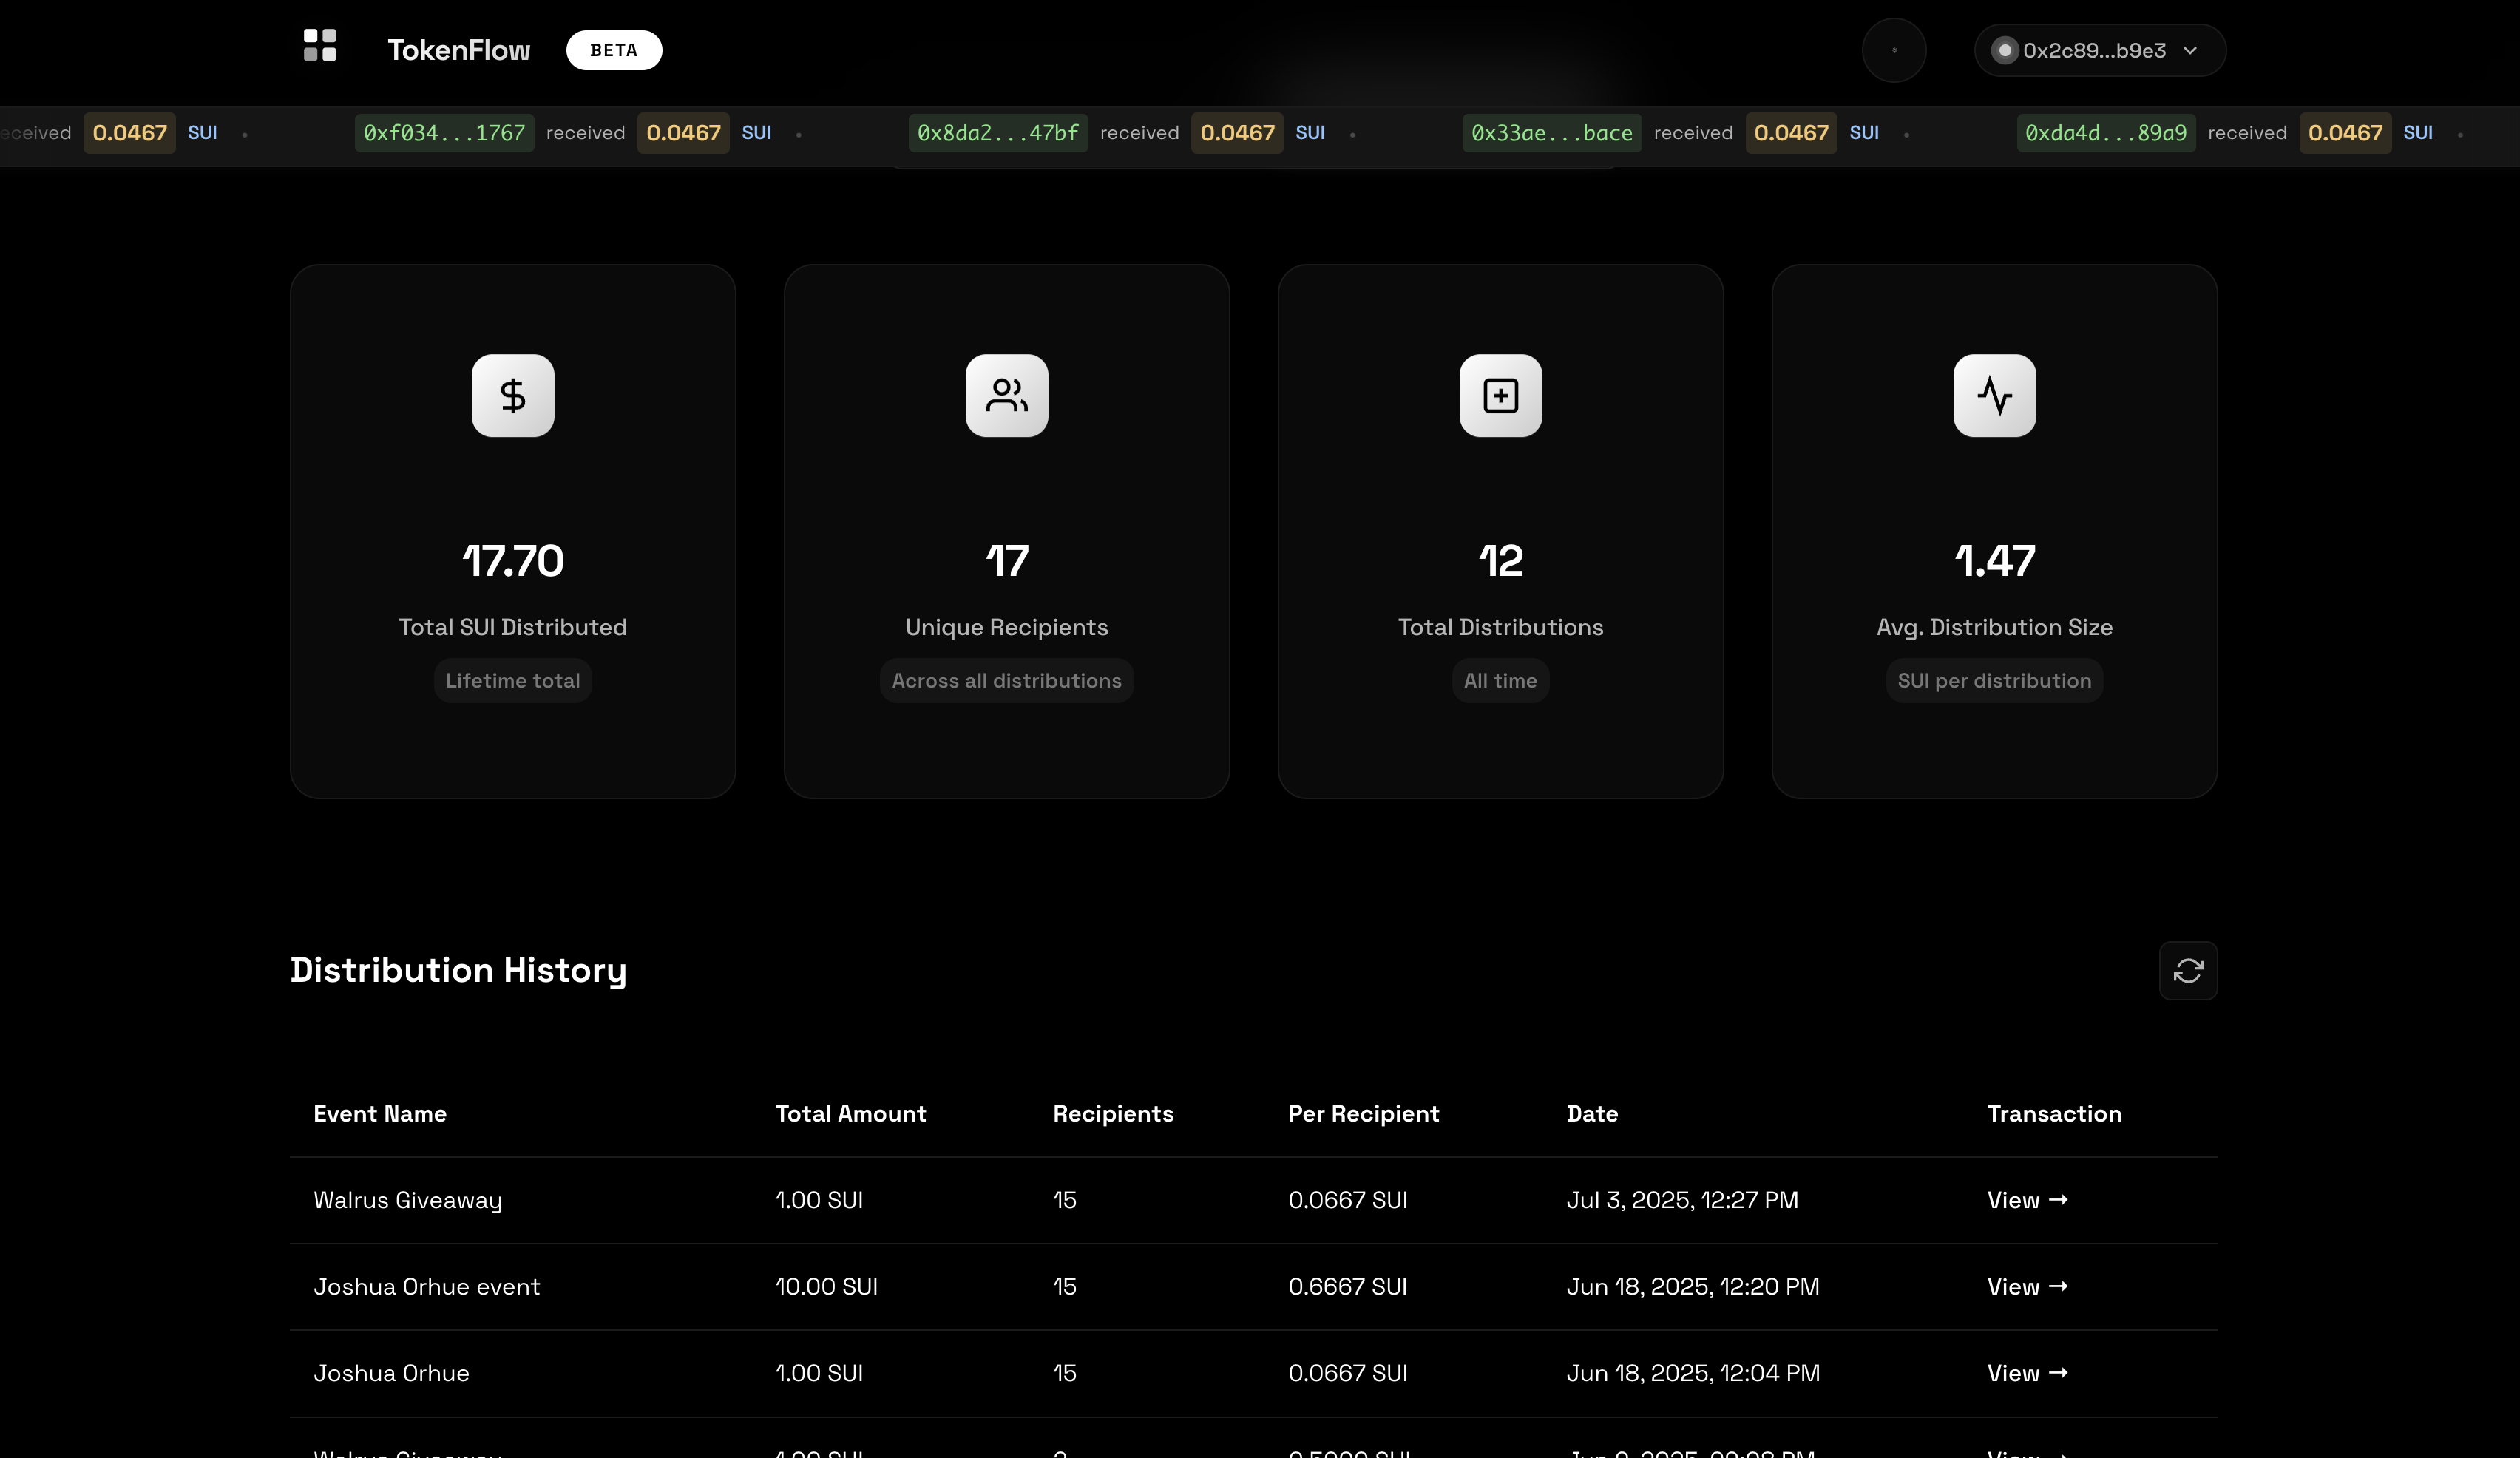The image size is (2520, 1458).
Task: Click the plus-square icon above Total Distributions
Action: coord(1500,396)
